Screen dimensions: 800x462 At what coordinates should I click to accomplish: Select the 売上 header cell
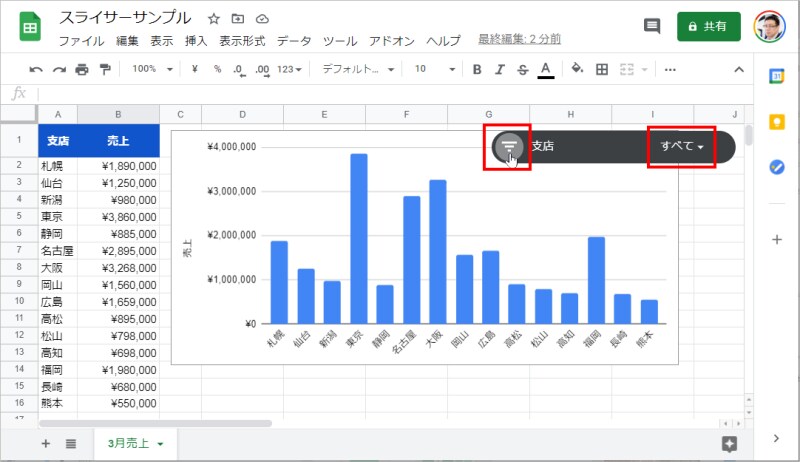tap(118, 141)
